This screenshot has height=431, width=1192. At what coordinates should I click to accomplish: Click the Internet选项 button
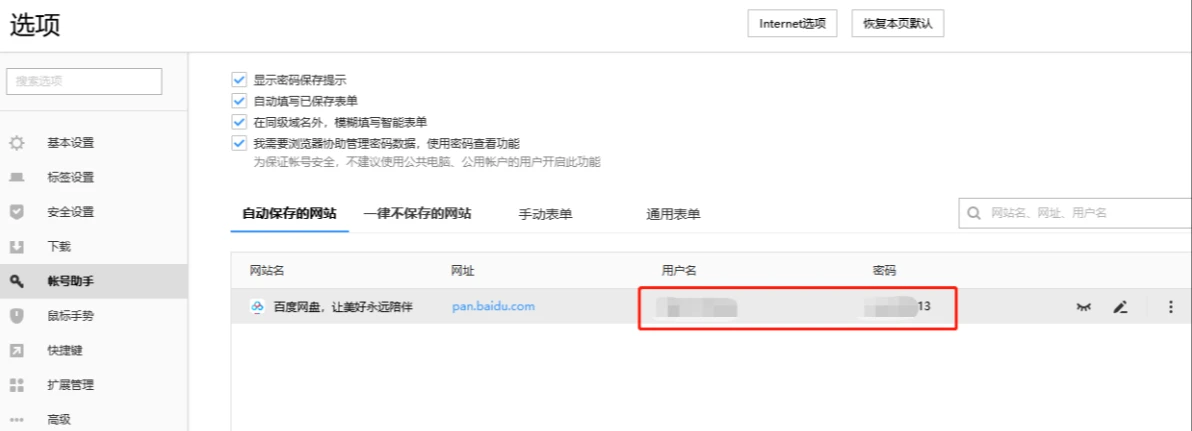pyautogui.click(x=792, y=23)
